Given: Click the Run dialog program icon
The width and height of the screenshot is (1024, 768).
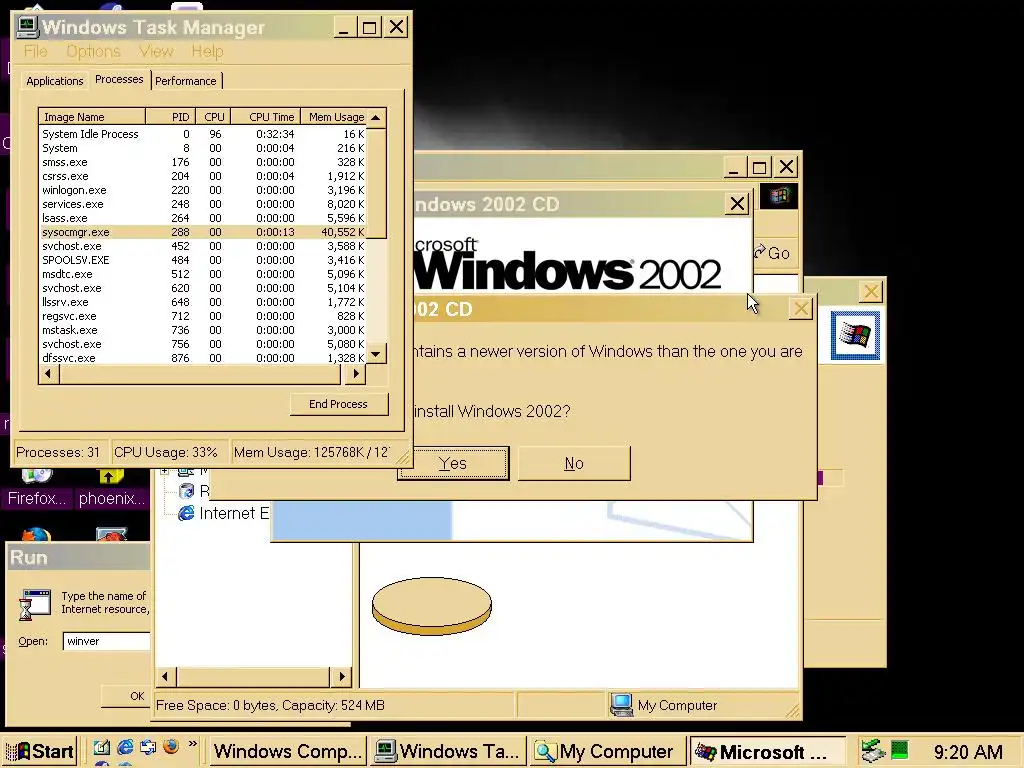Looking at the screenshot, I should click(35, 604).
